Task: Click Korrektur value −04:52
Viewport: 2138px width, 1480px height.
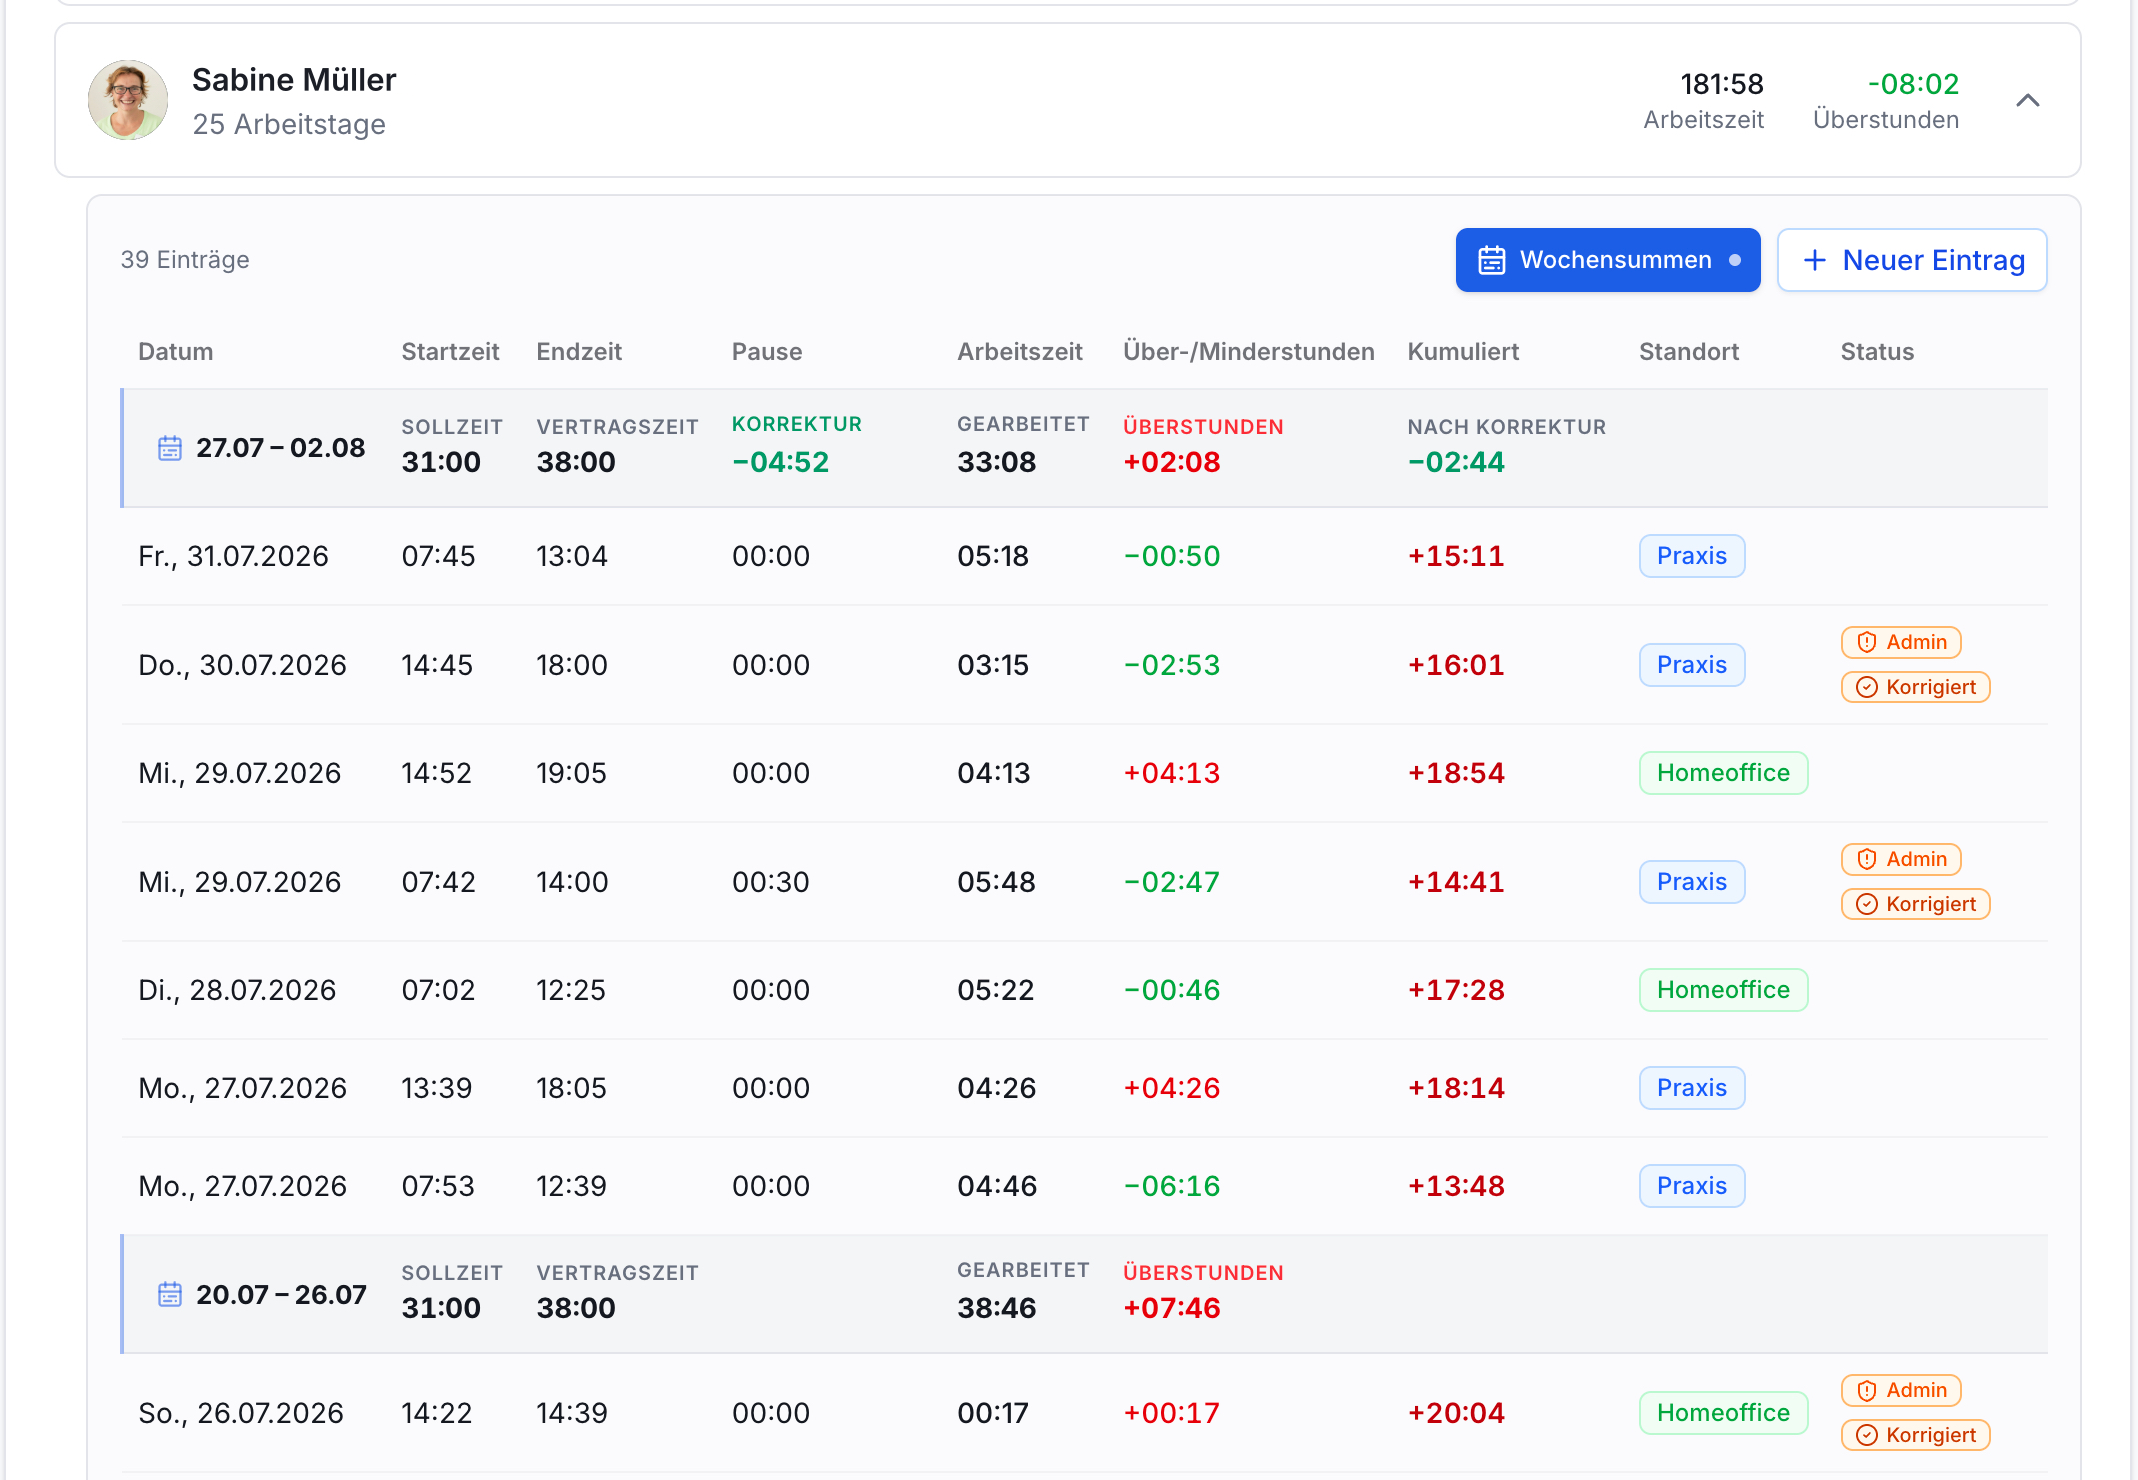Action: 780,462
